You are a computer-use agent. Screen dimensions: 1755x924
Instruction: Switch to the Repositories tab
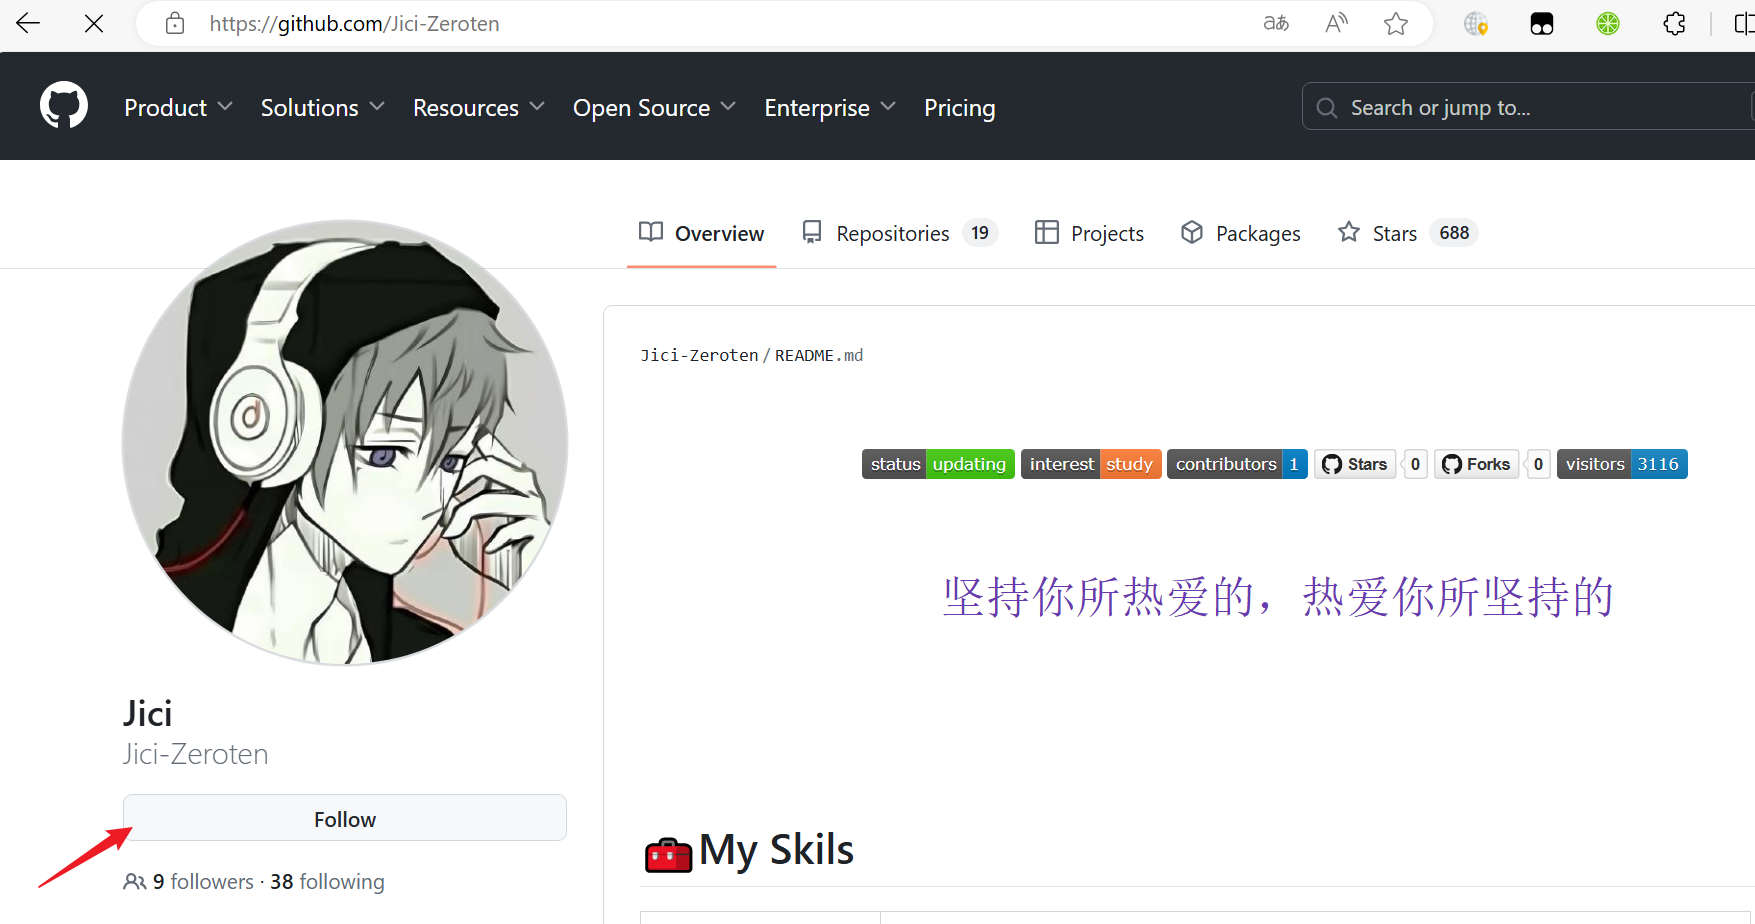coord(900,233)
